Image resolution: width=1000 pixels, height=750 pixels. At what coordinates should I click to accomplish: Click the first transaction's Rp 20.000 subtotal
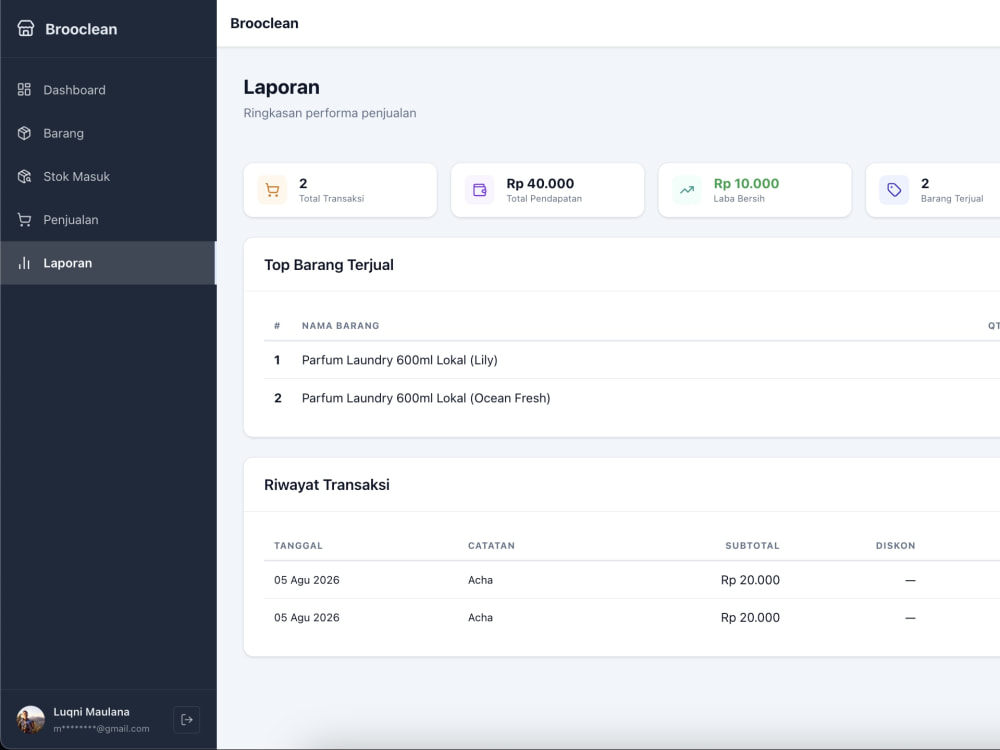click(750, 580)
